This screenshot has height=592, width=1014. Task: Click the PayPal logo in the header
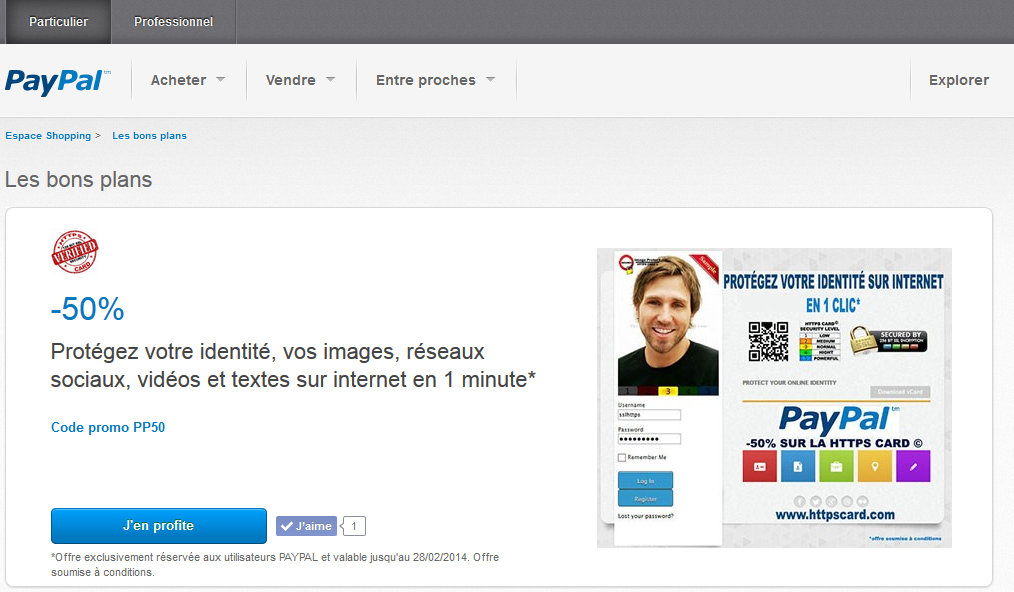coord(58,81)
